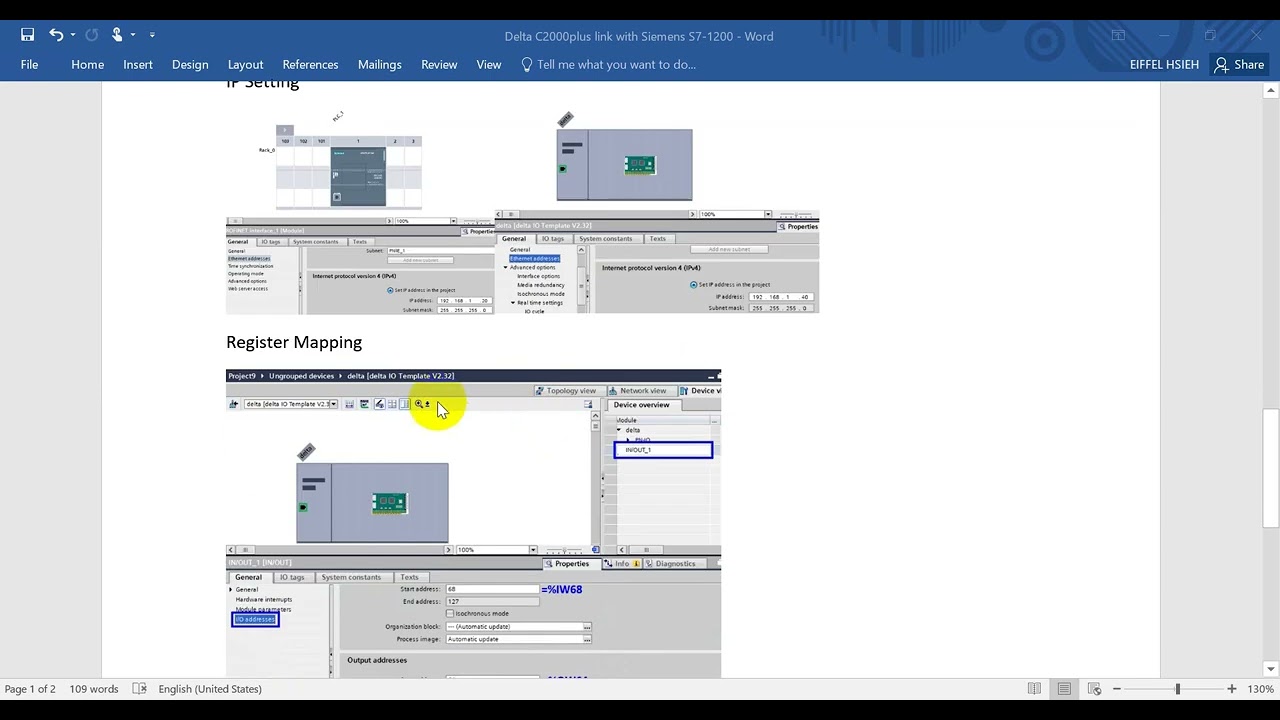Screen dimensions: 1280x720
Task: Open the EIFFEL HSIEH account name
Action: pos(1164,64)
